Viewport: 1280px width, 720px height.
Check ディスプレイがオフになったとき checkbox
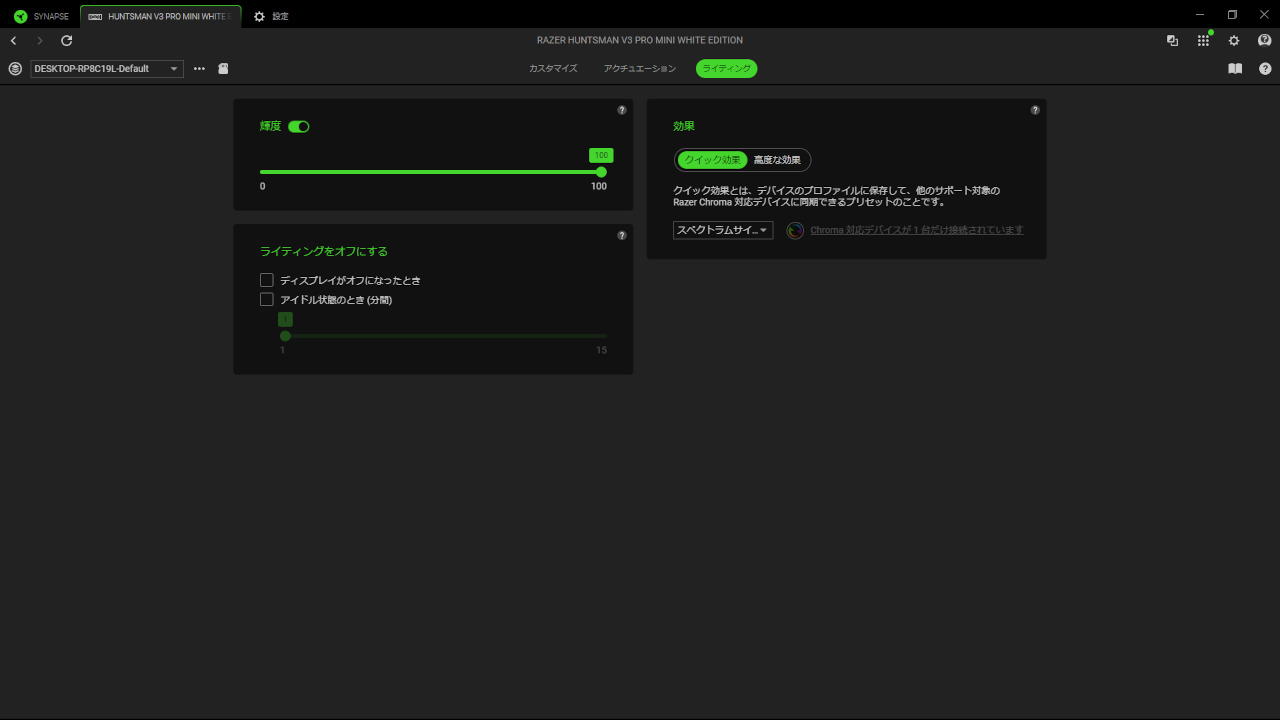(267, 281)
